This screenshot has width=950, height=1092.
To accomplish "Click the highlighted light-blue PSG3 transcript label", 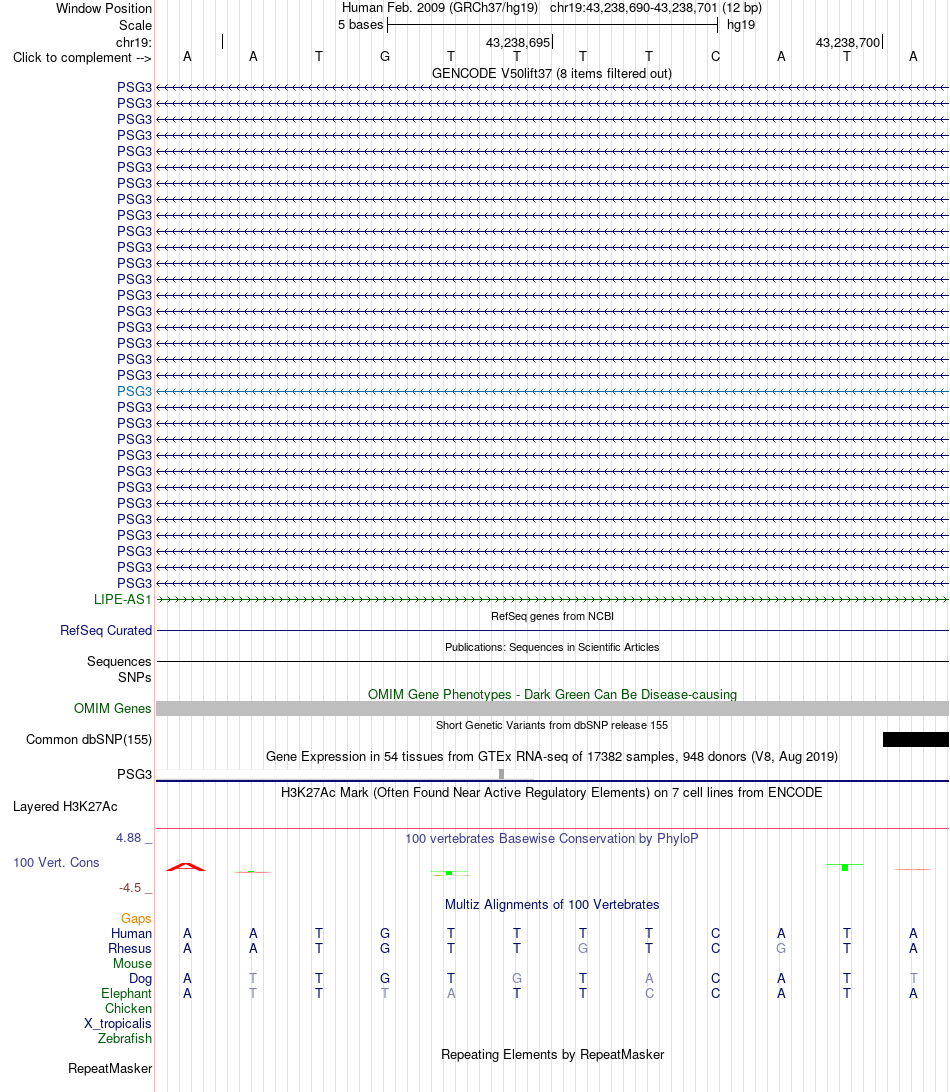I will tap(134, 391).
